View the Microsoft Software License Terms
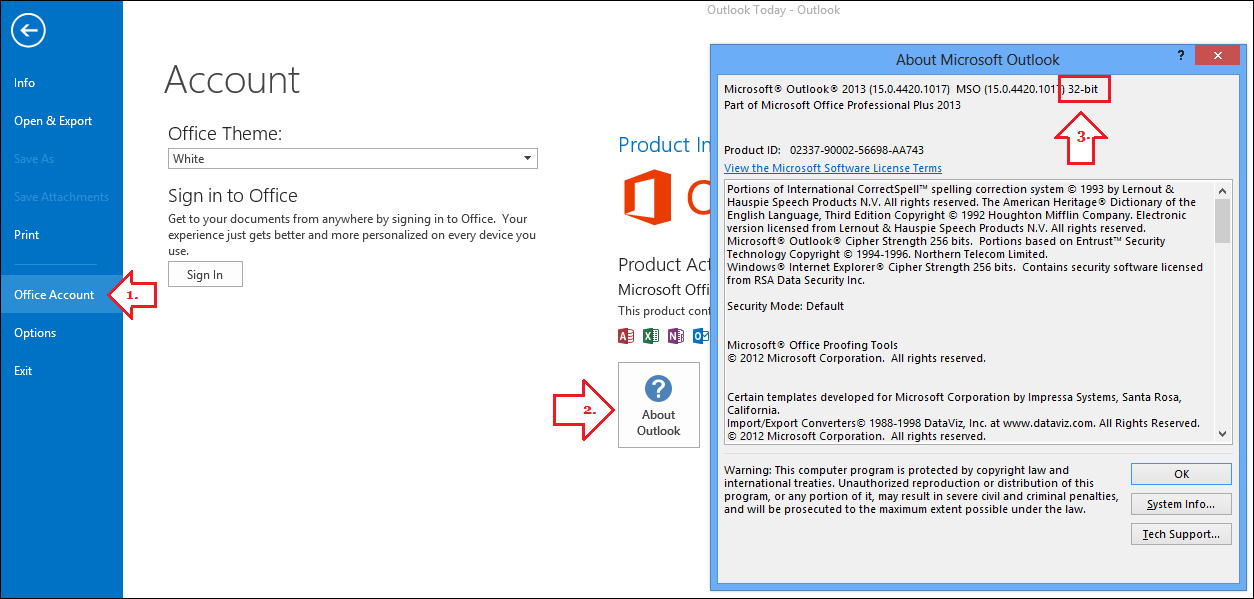Image resolution: width=1254 pixels, height=599 pixels. 833,168
